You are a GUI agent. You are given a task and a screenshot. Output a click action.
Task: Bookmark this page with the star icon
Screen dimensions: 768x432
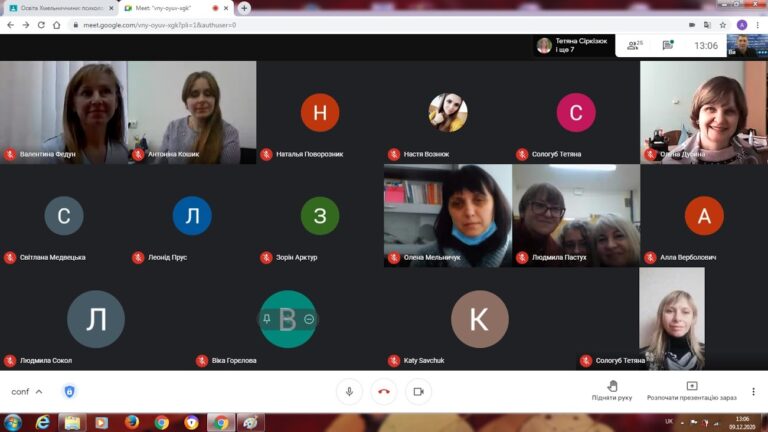723,25
